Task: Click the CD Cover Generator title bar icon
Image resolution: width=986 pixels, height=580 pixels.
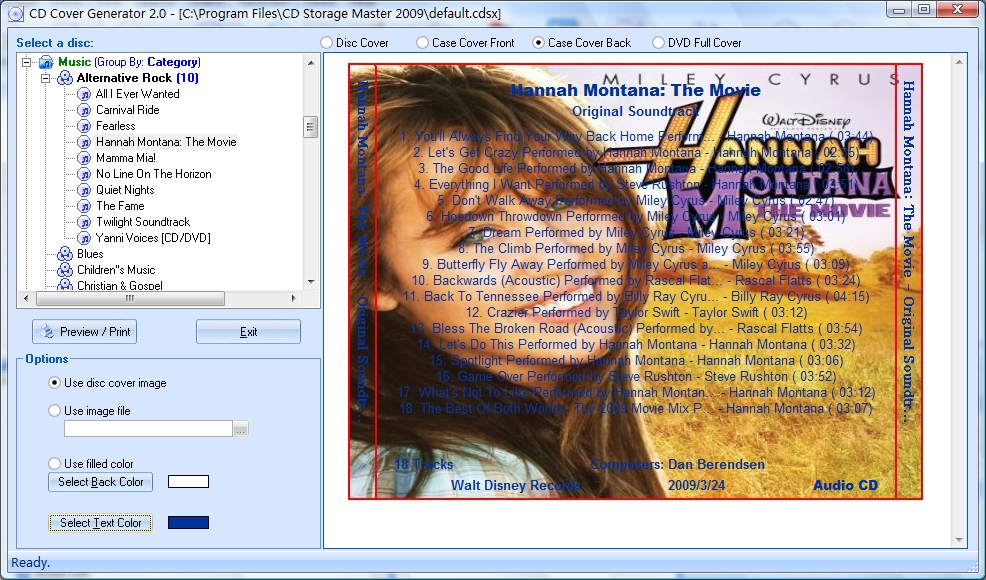Action: tap(16, 13)
